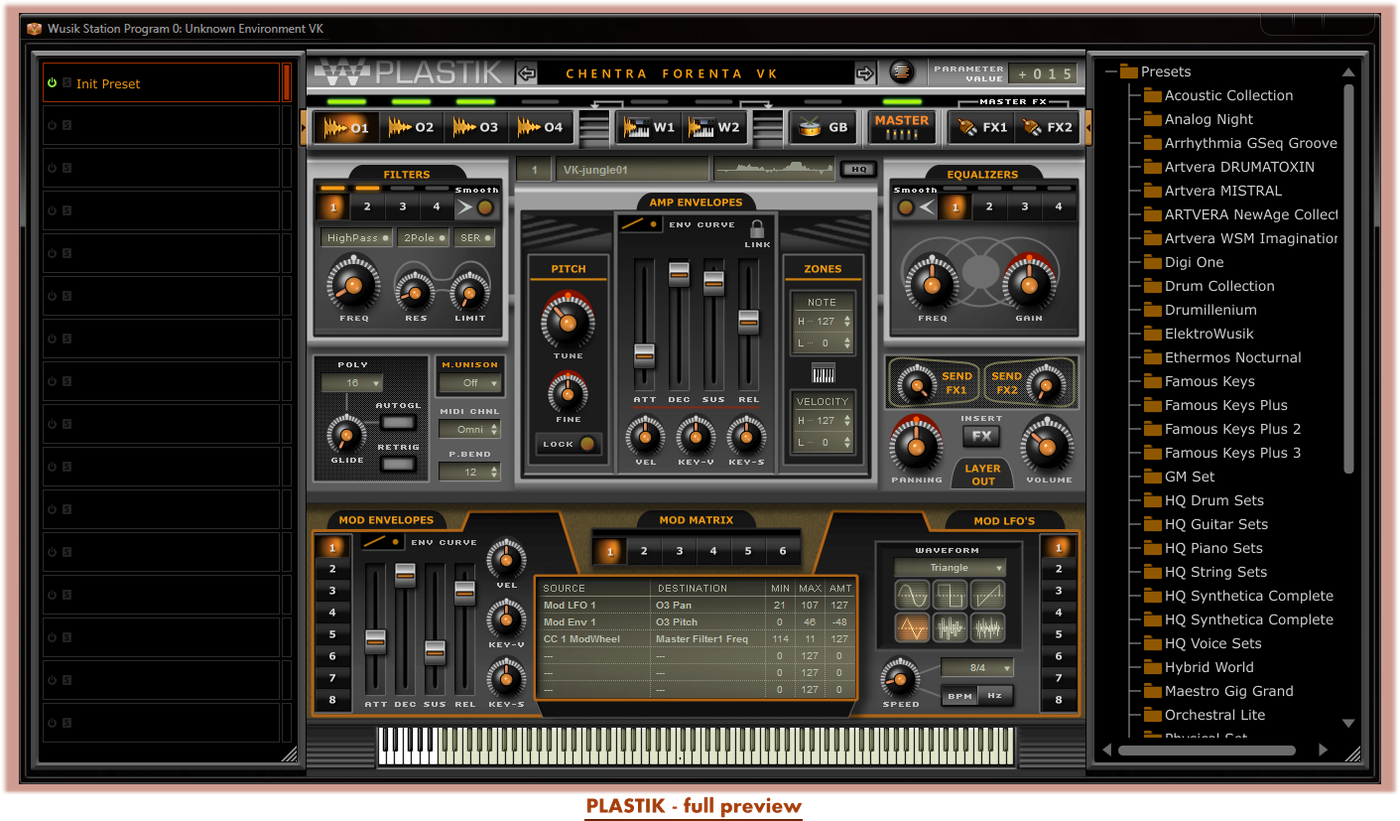This screenshot has height=821, width=1400.
Task: Open the SER filter routing dropdown
Action: point(475,238)
